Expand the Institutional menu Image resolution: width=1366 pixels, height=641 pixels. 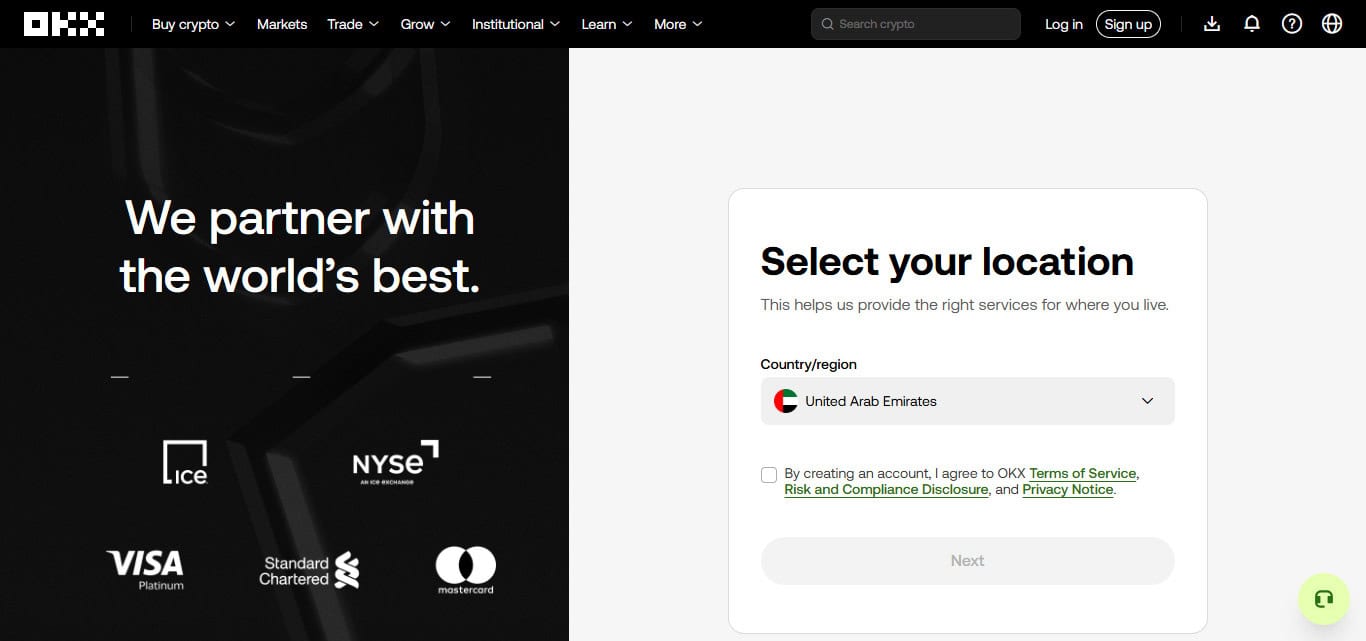point(516,24)
